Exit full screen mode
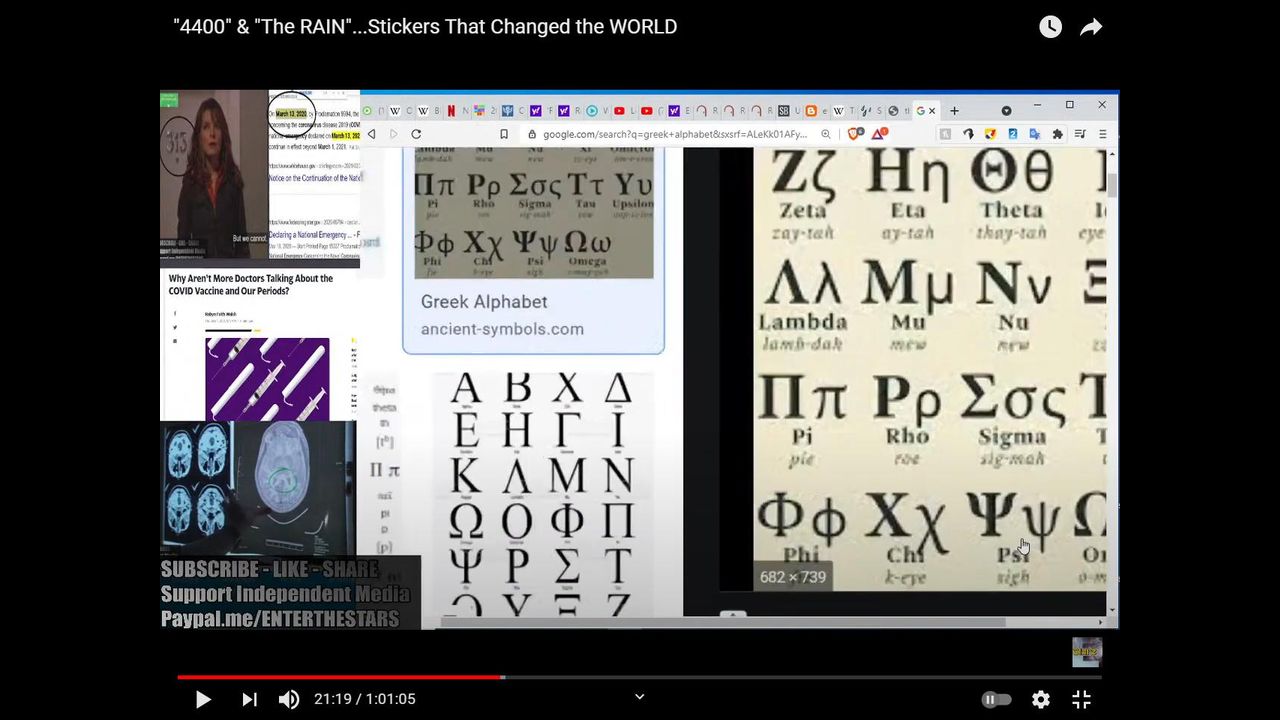Screen dimensions: 1280x720 [1082, 699]
